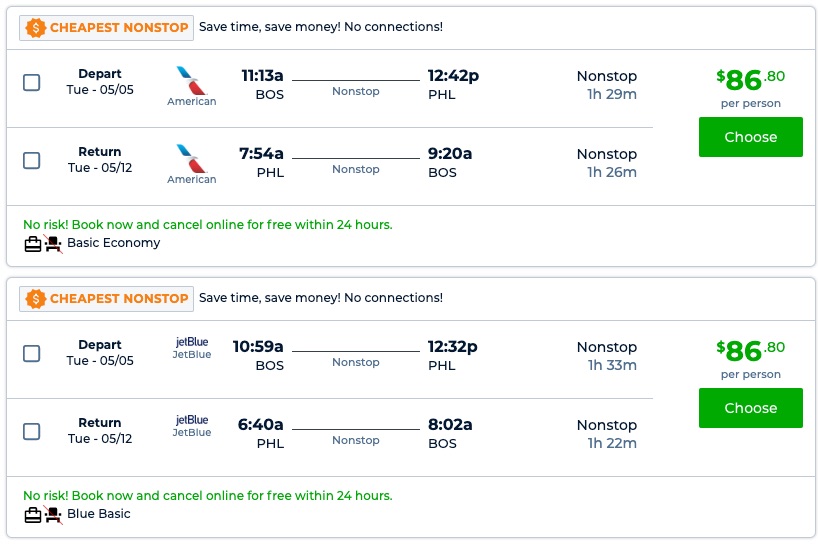Click the JetBlue logo on depart row

coord(191,342)
